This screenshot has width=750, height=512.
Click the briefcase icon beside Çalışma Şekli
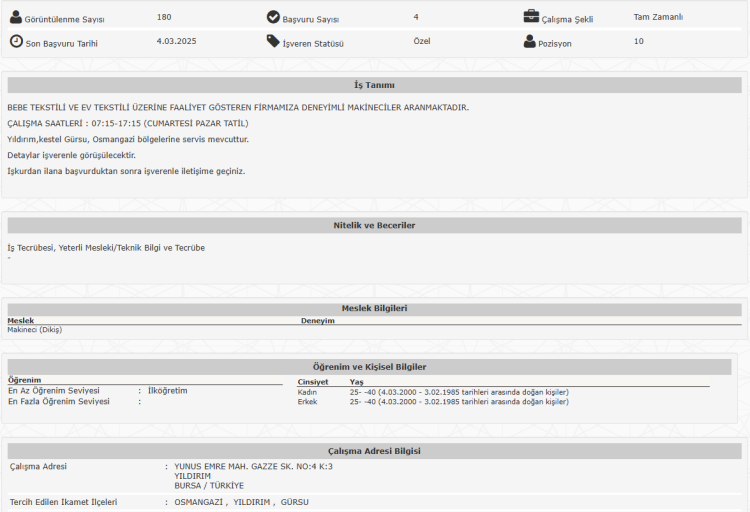532,17
